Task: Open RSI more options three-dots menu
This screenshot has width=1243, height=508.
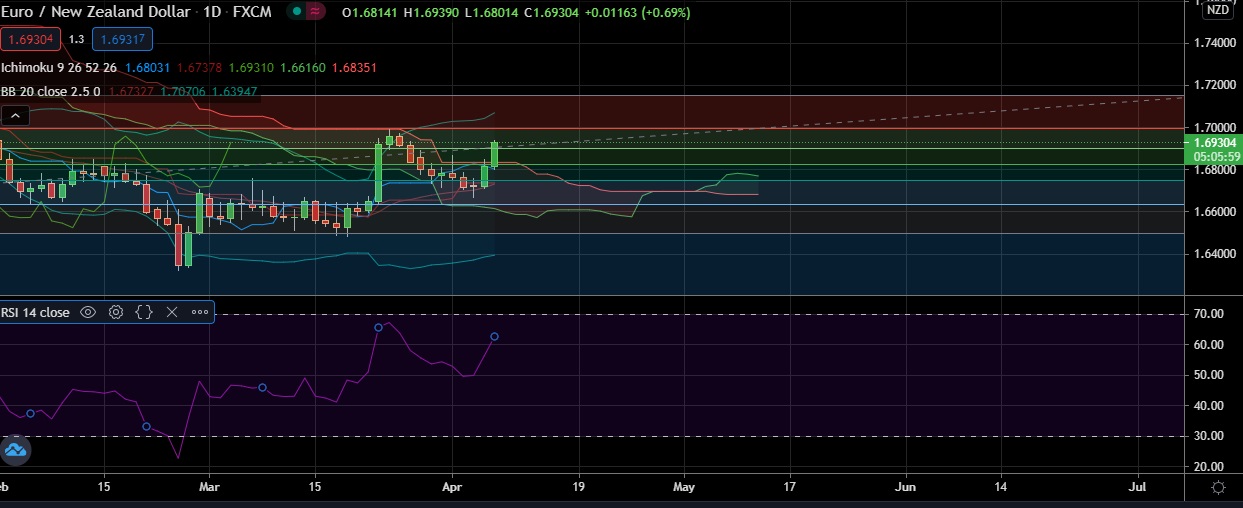Action: [199, 312]
